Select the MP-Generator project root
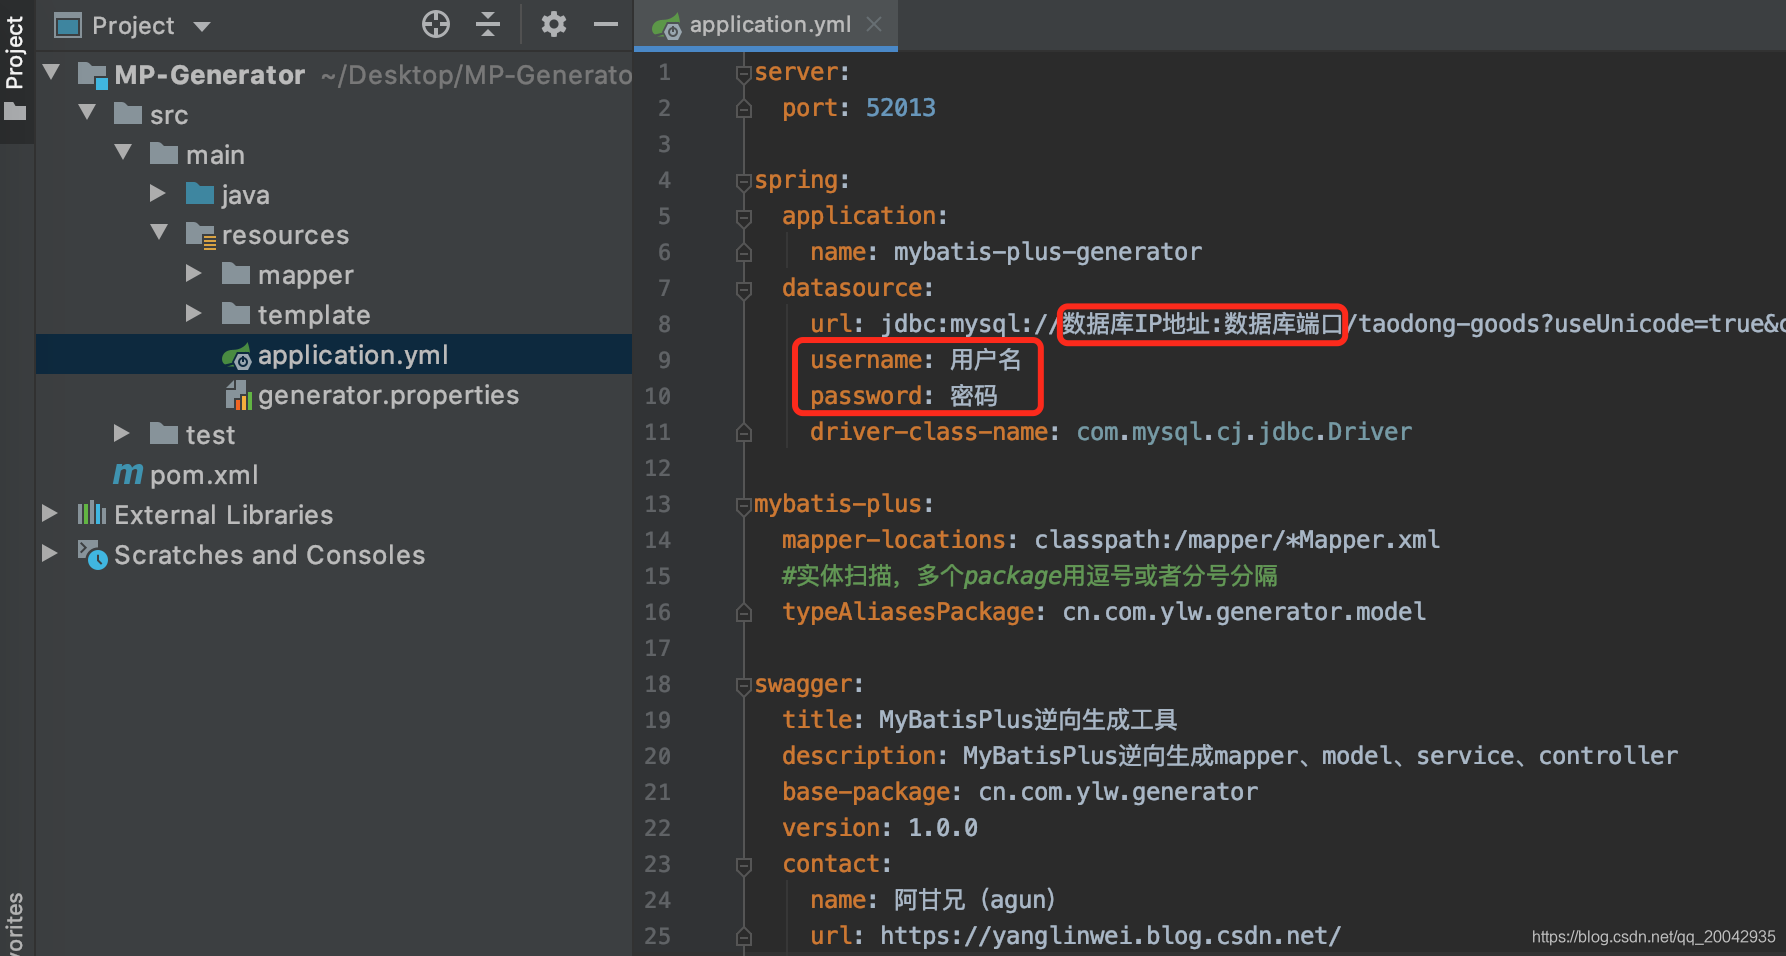1786x956 pixels. pos(209,75)
